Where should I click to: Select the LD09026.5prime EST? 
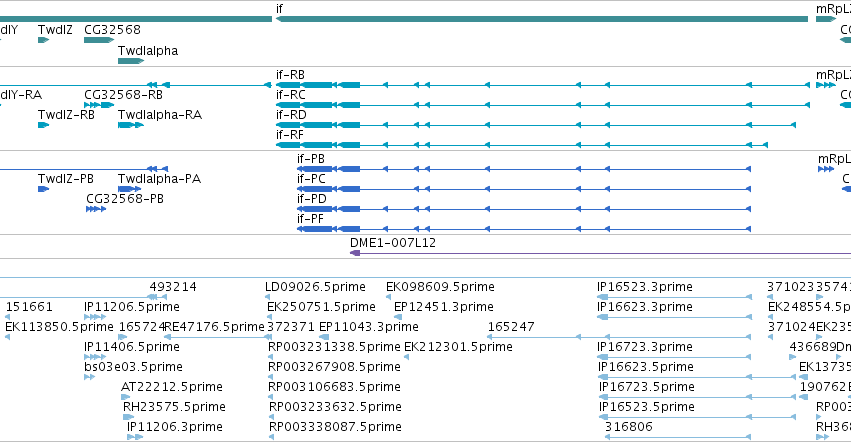click(315, 287)
